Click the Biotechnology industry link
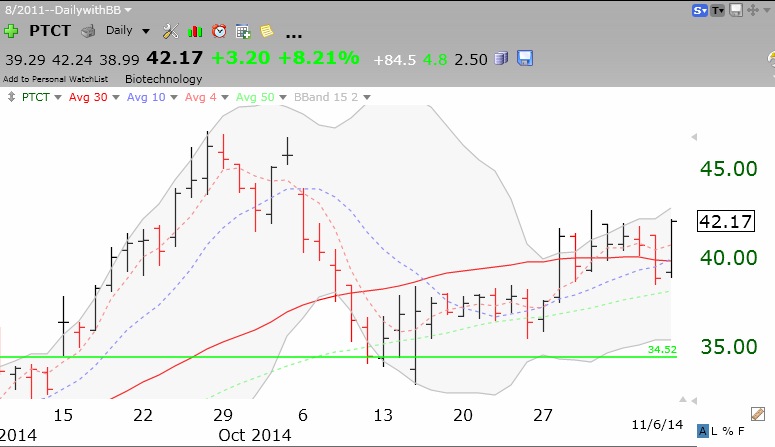 click(164, 79)
